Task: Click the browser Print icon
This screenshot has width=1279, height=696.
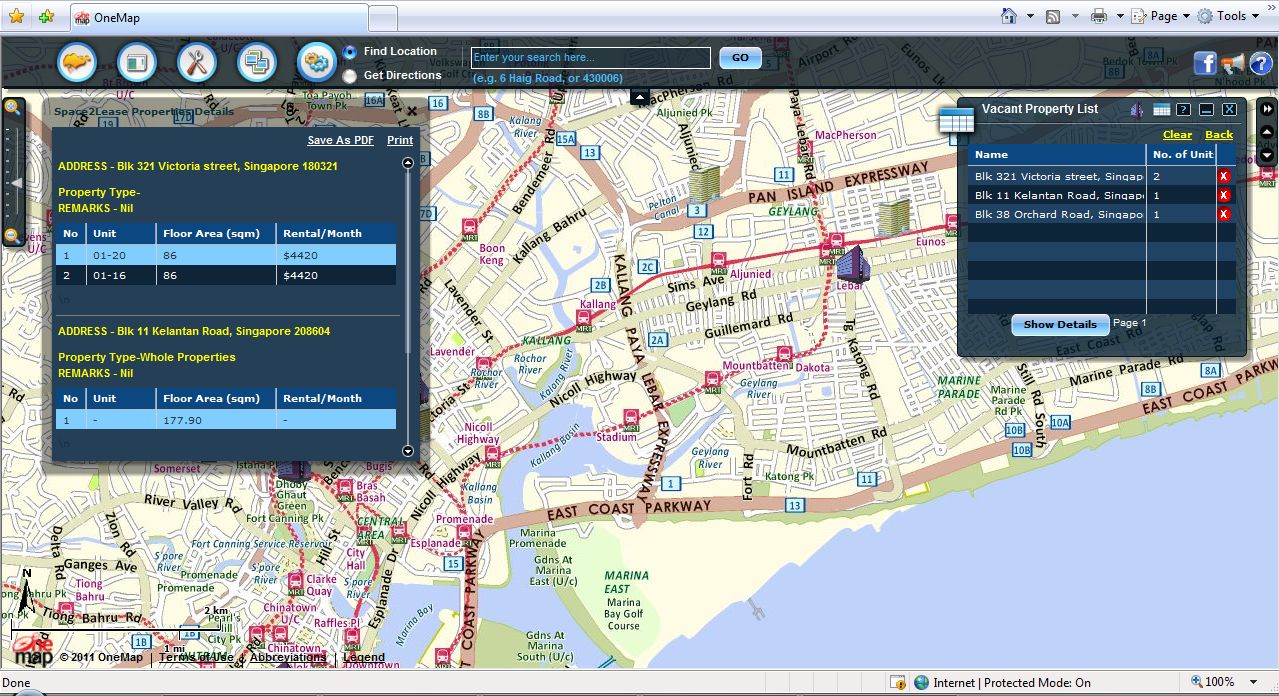Action: point(1099,16)
